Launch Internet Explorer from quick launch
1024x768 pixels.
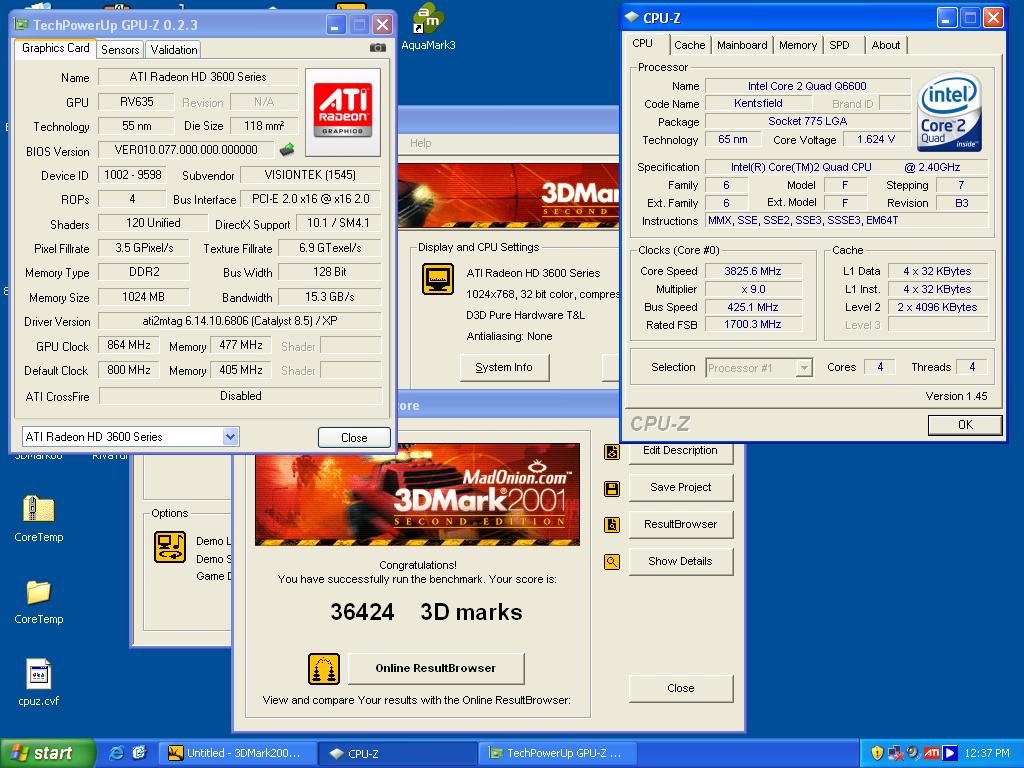pyautogui.click(x=117, y=753)
